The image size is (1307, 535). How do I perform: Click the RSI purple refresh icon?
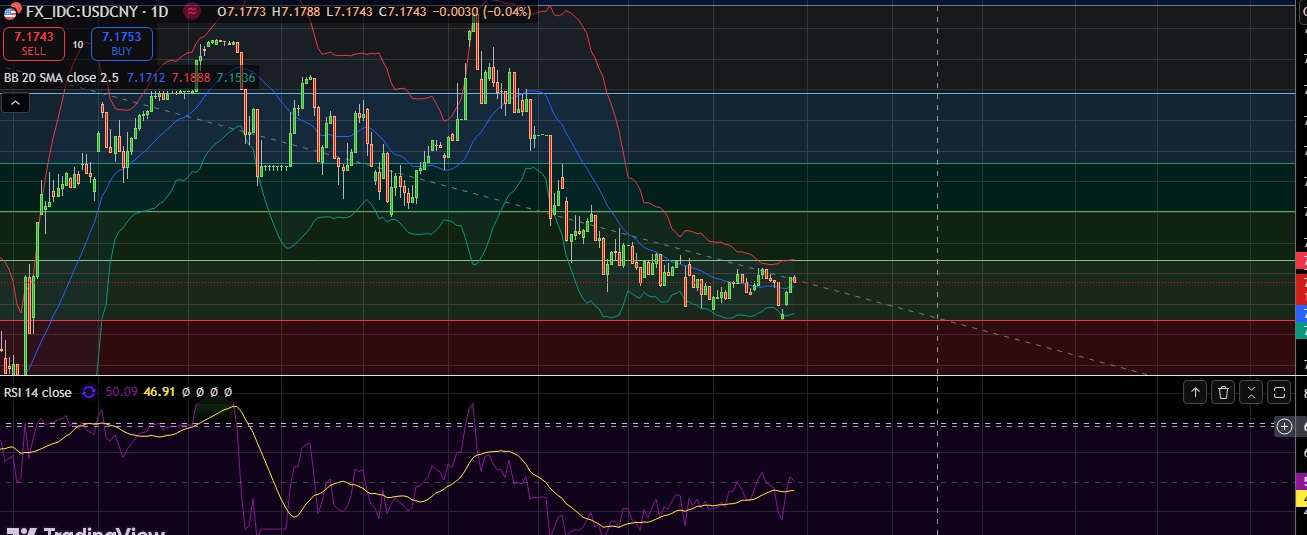89,392
